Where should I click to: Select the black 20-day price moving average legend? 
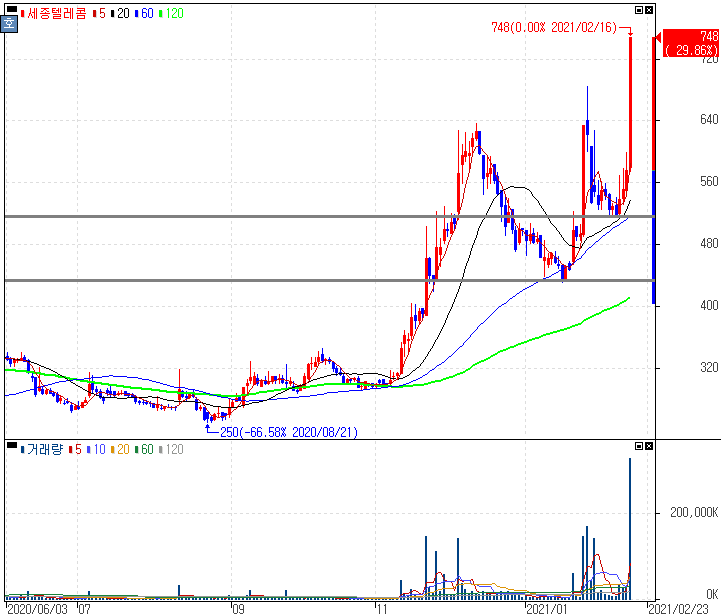pyautogui.click(x=120, y=13)
